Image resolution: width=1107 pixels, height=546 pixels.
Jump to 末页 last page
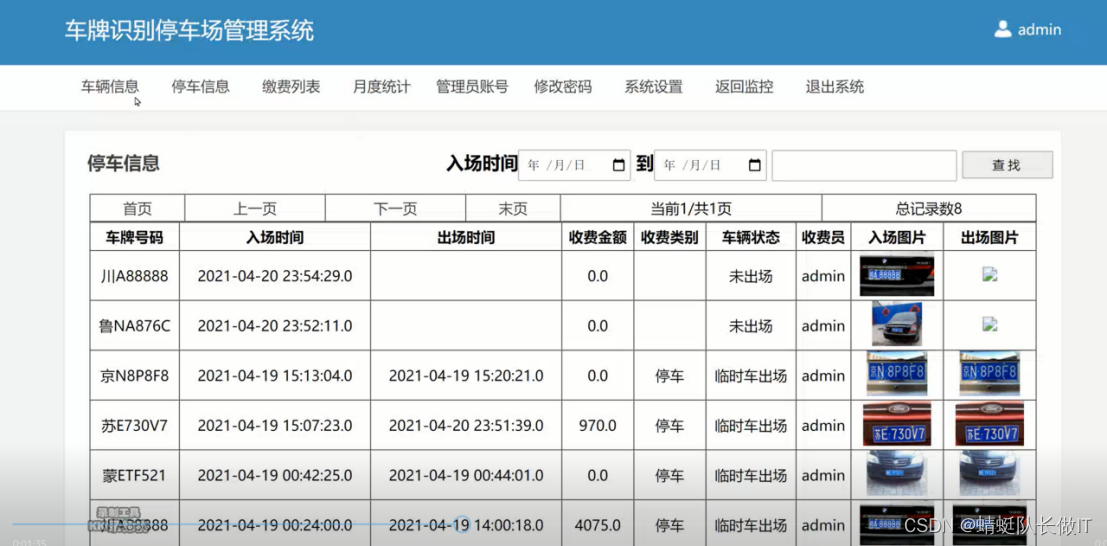pos(513,209)
